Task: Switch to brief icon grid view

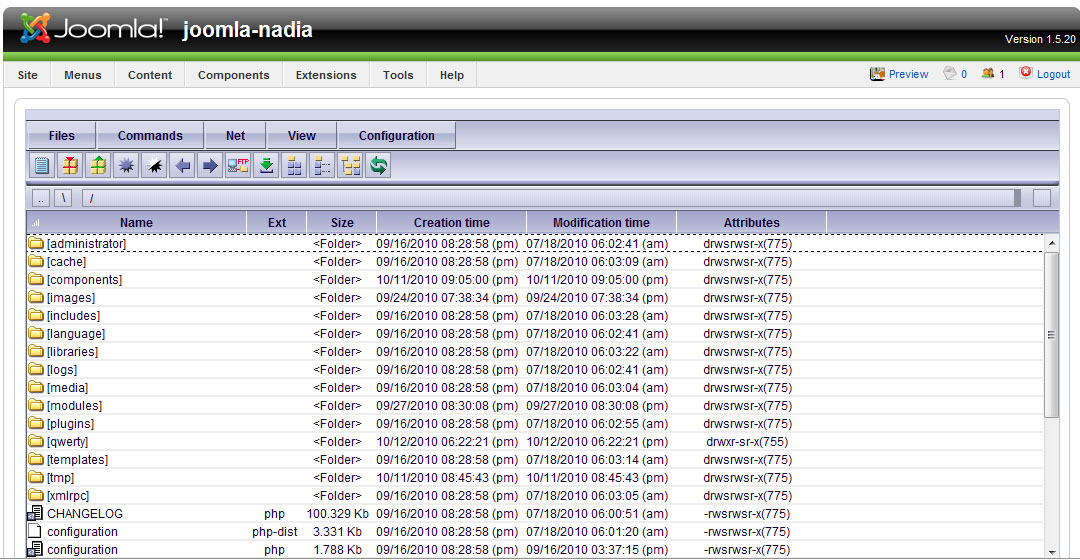Action: 294,166
